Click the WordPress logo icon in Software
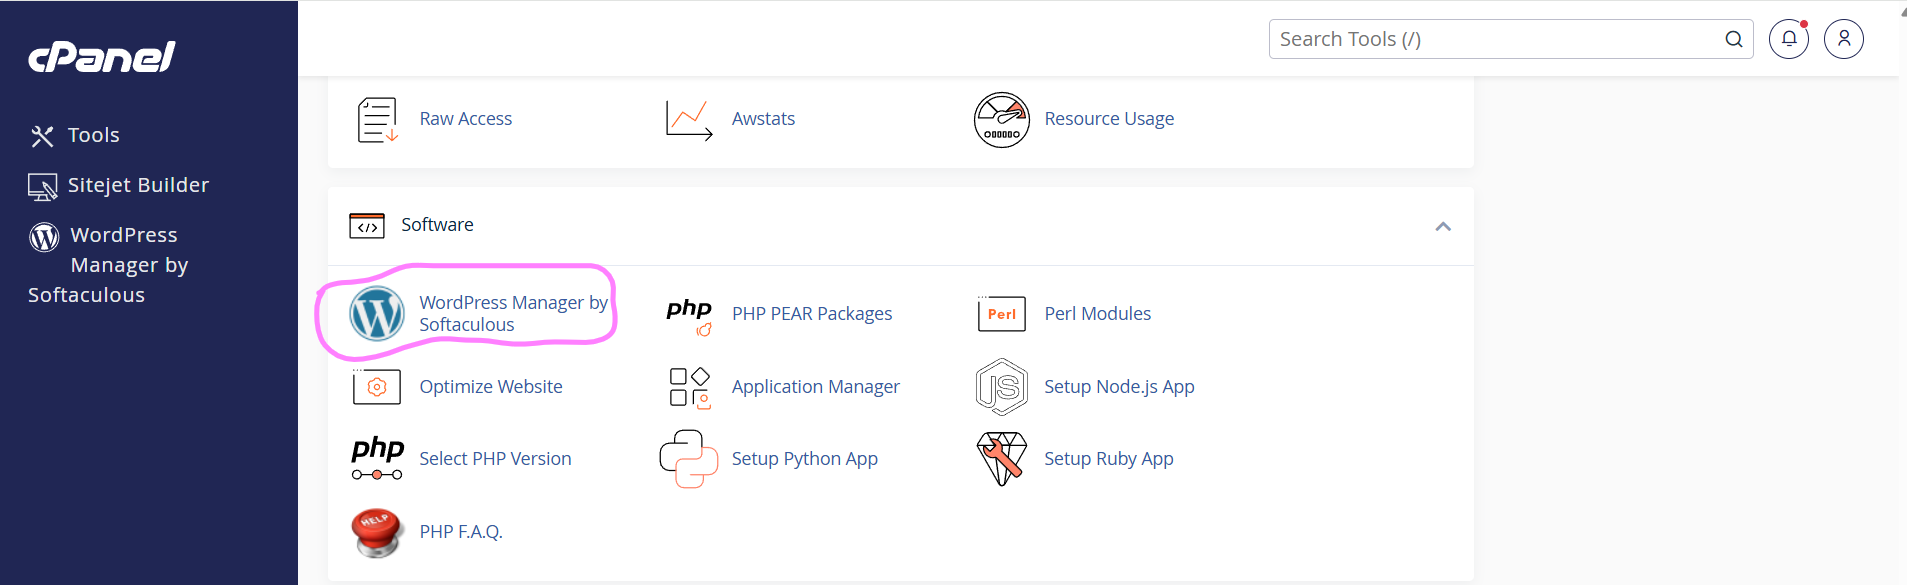 [376, 313]
